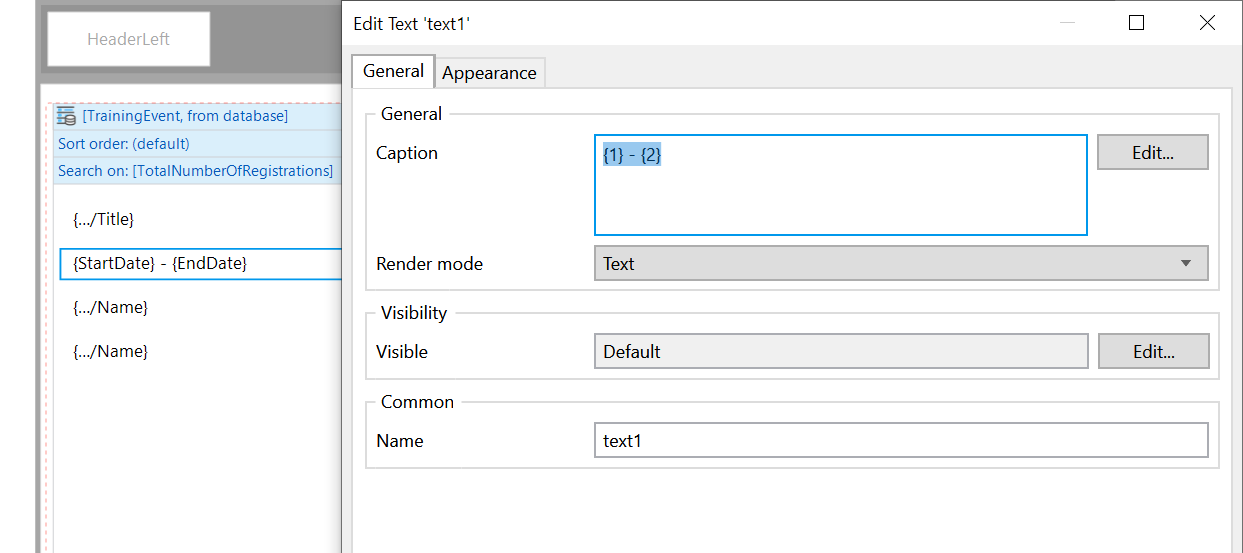The width and height of the screenshot is (1243, 553).
Task: Click the HeaderLeft placeholder region
Action: tap(129, 40)
